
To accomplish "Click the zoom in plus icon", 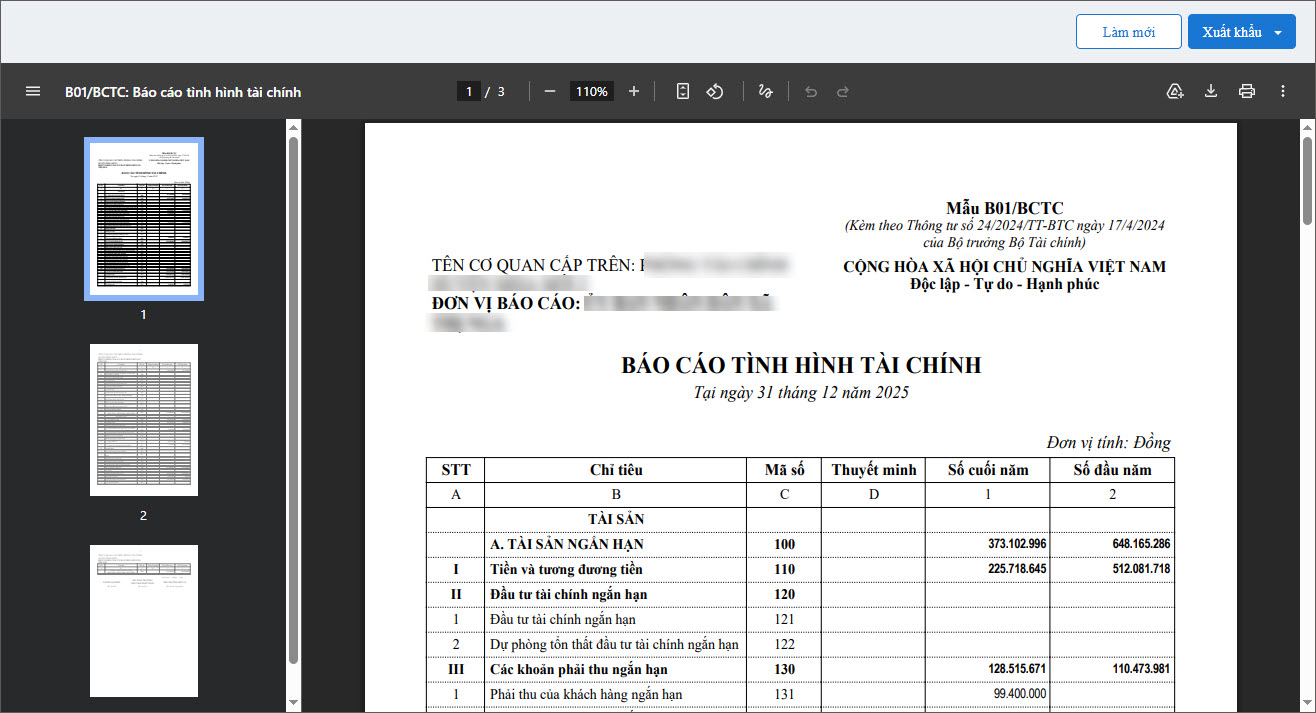I will (x=634, y=91).
